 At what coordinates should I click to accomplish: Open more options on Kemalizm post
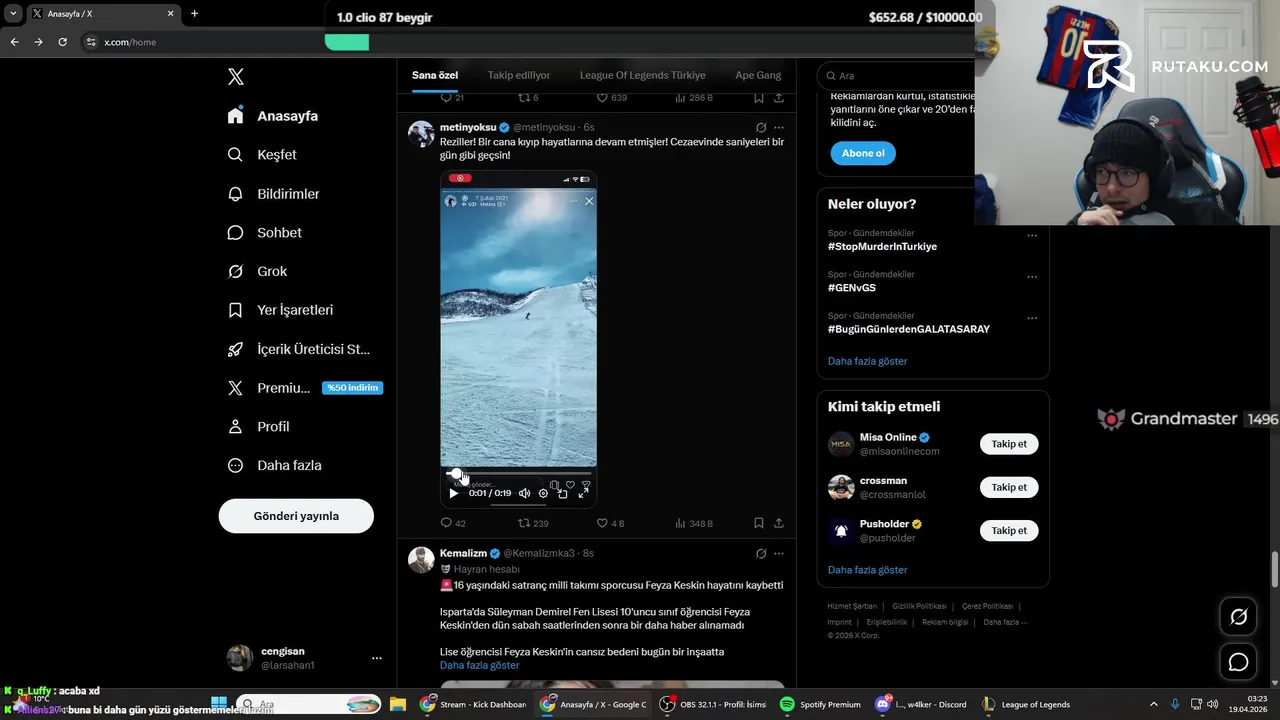tap(779, 554)
